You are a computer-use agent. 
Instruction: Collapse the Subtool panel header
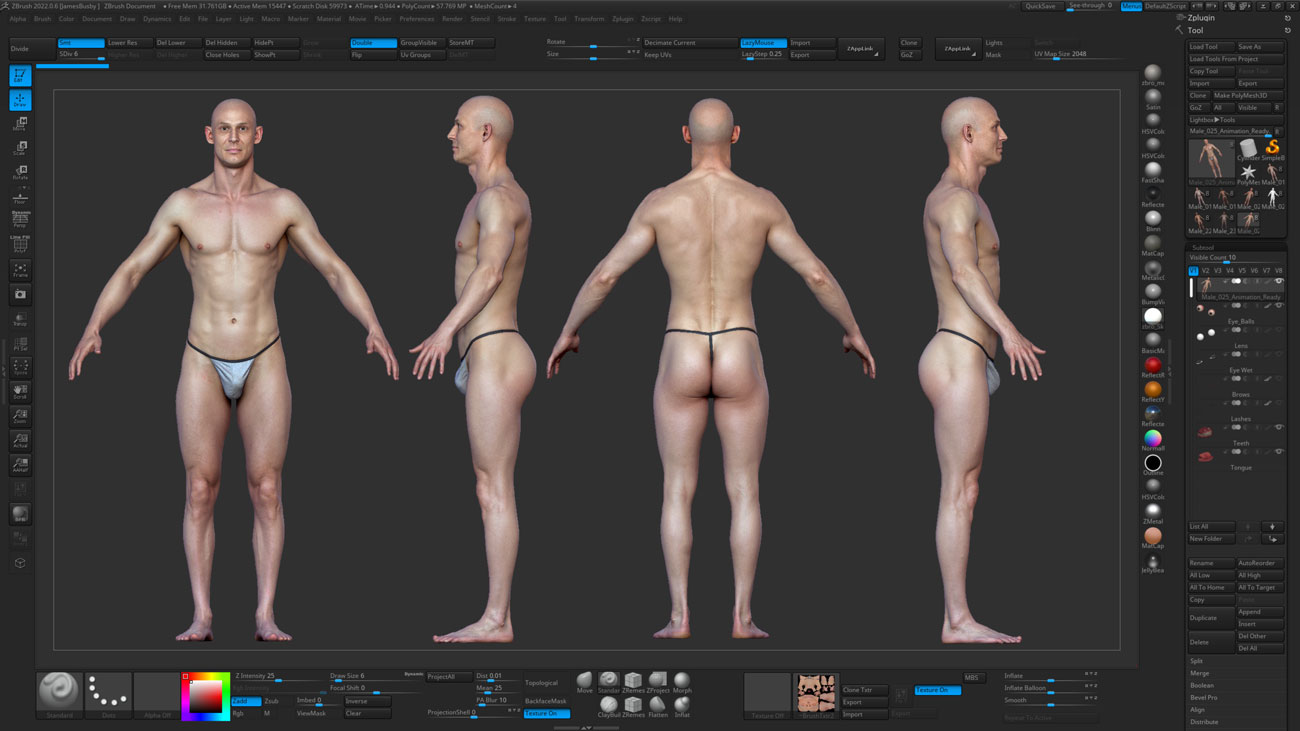(x=1203, y=245)
